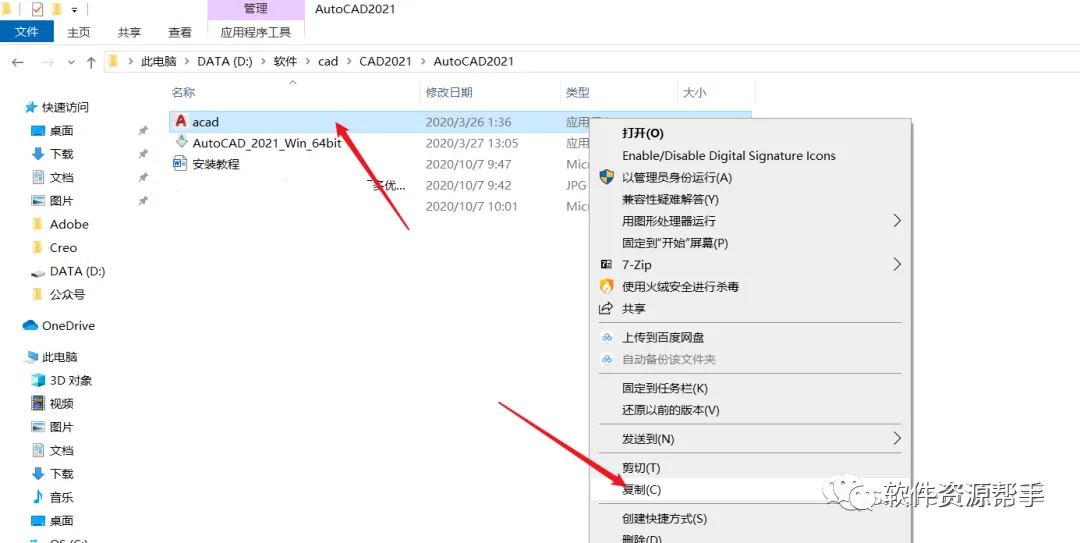The width and height of the screenshot is (1080, 543).
Task: Select 创建快捷方式(S)
Action: 664,519
